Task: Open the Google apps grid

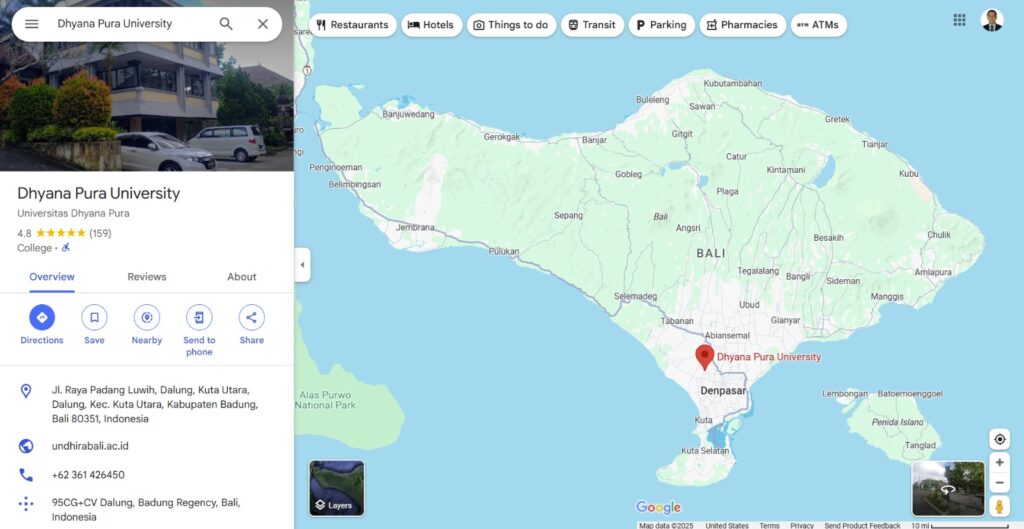Action: click(959, 20)
